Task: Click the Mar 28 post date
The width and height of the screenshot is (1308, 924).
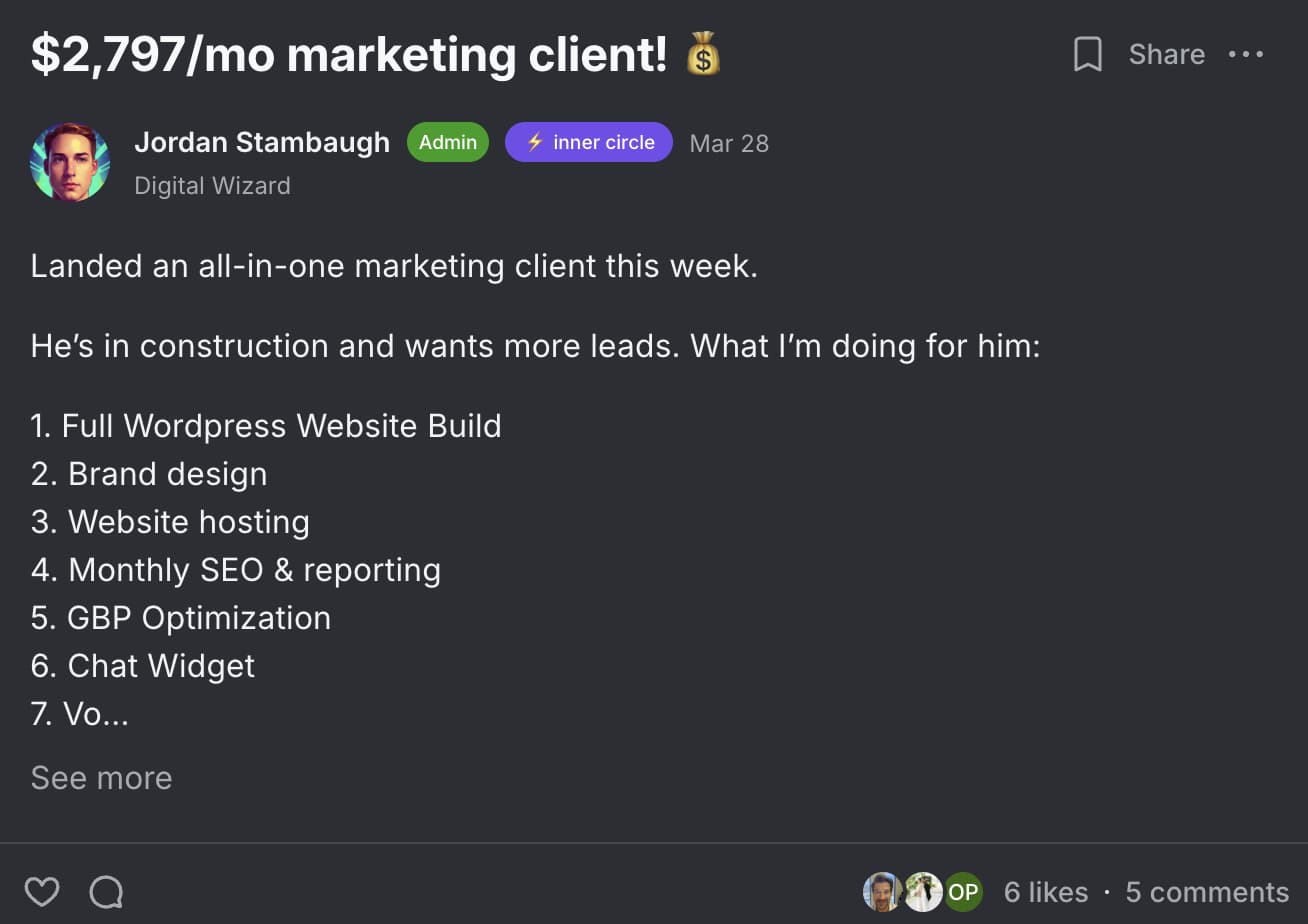Action: click(729, 143)
